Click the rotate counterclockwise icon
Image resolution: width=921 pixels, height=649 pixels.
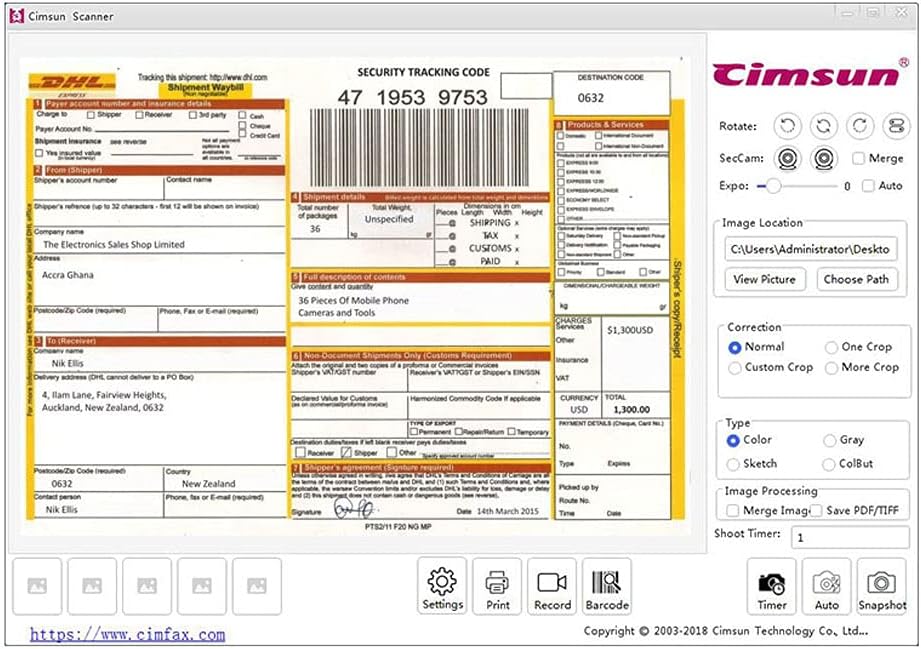click(788, 127)
